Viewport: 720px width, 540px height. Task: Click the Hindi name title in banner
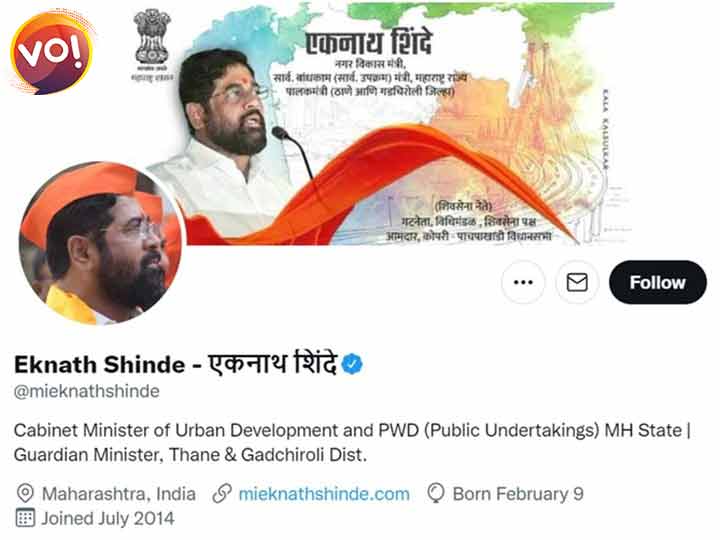369,43
